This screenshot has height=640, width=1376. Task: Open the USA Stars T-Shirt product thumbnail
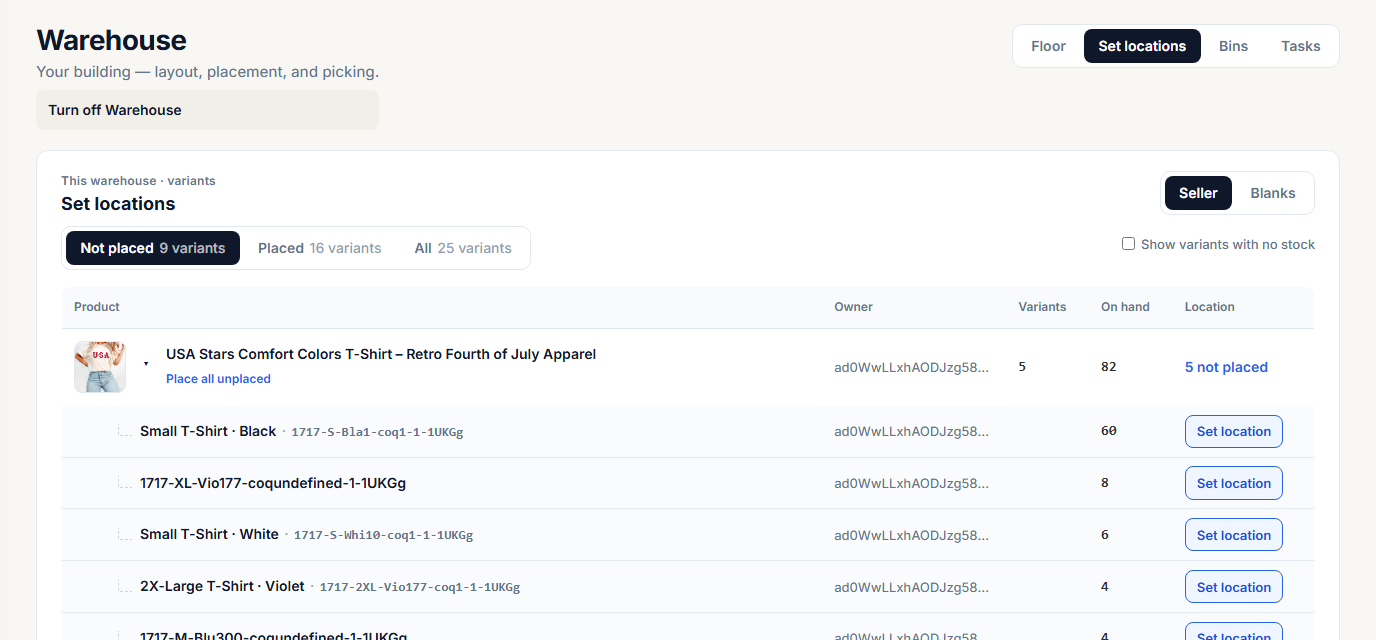(x=100, y=367)
